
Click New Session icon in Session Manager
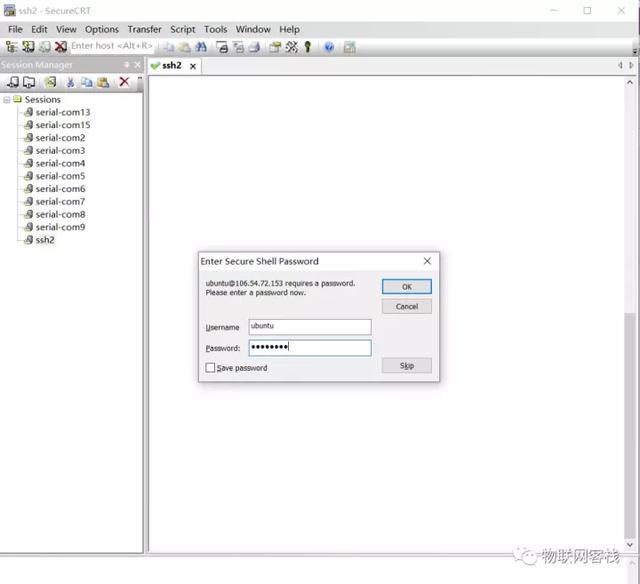click(x=13, y=82)
